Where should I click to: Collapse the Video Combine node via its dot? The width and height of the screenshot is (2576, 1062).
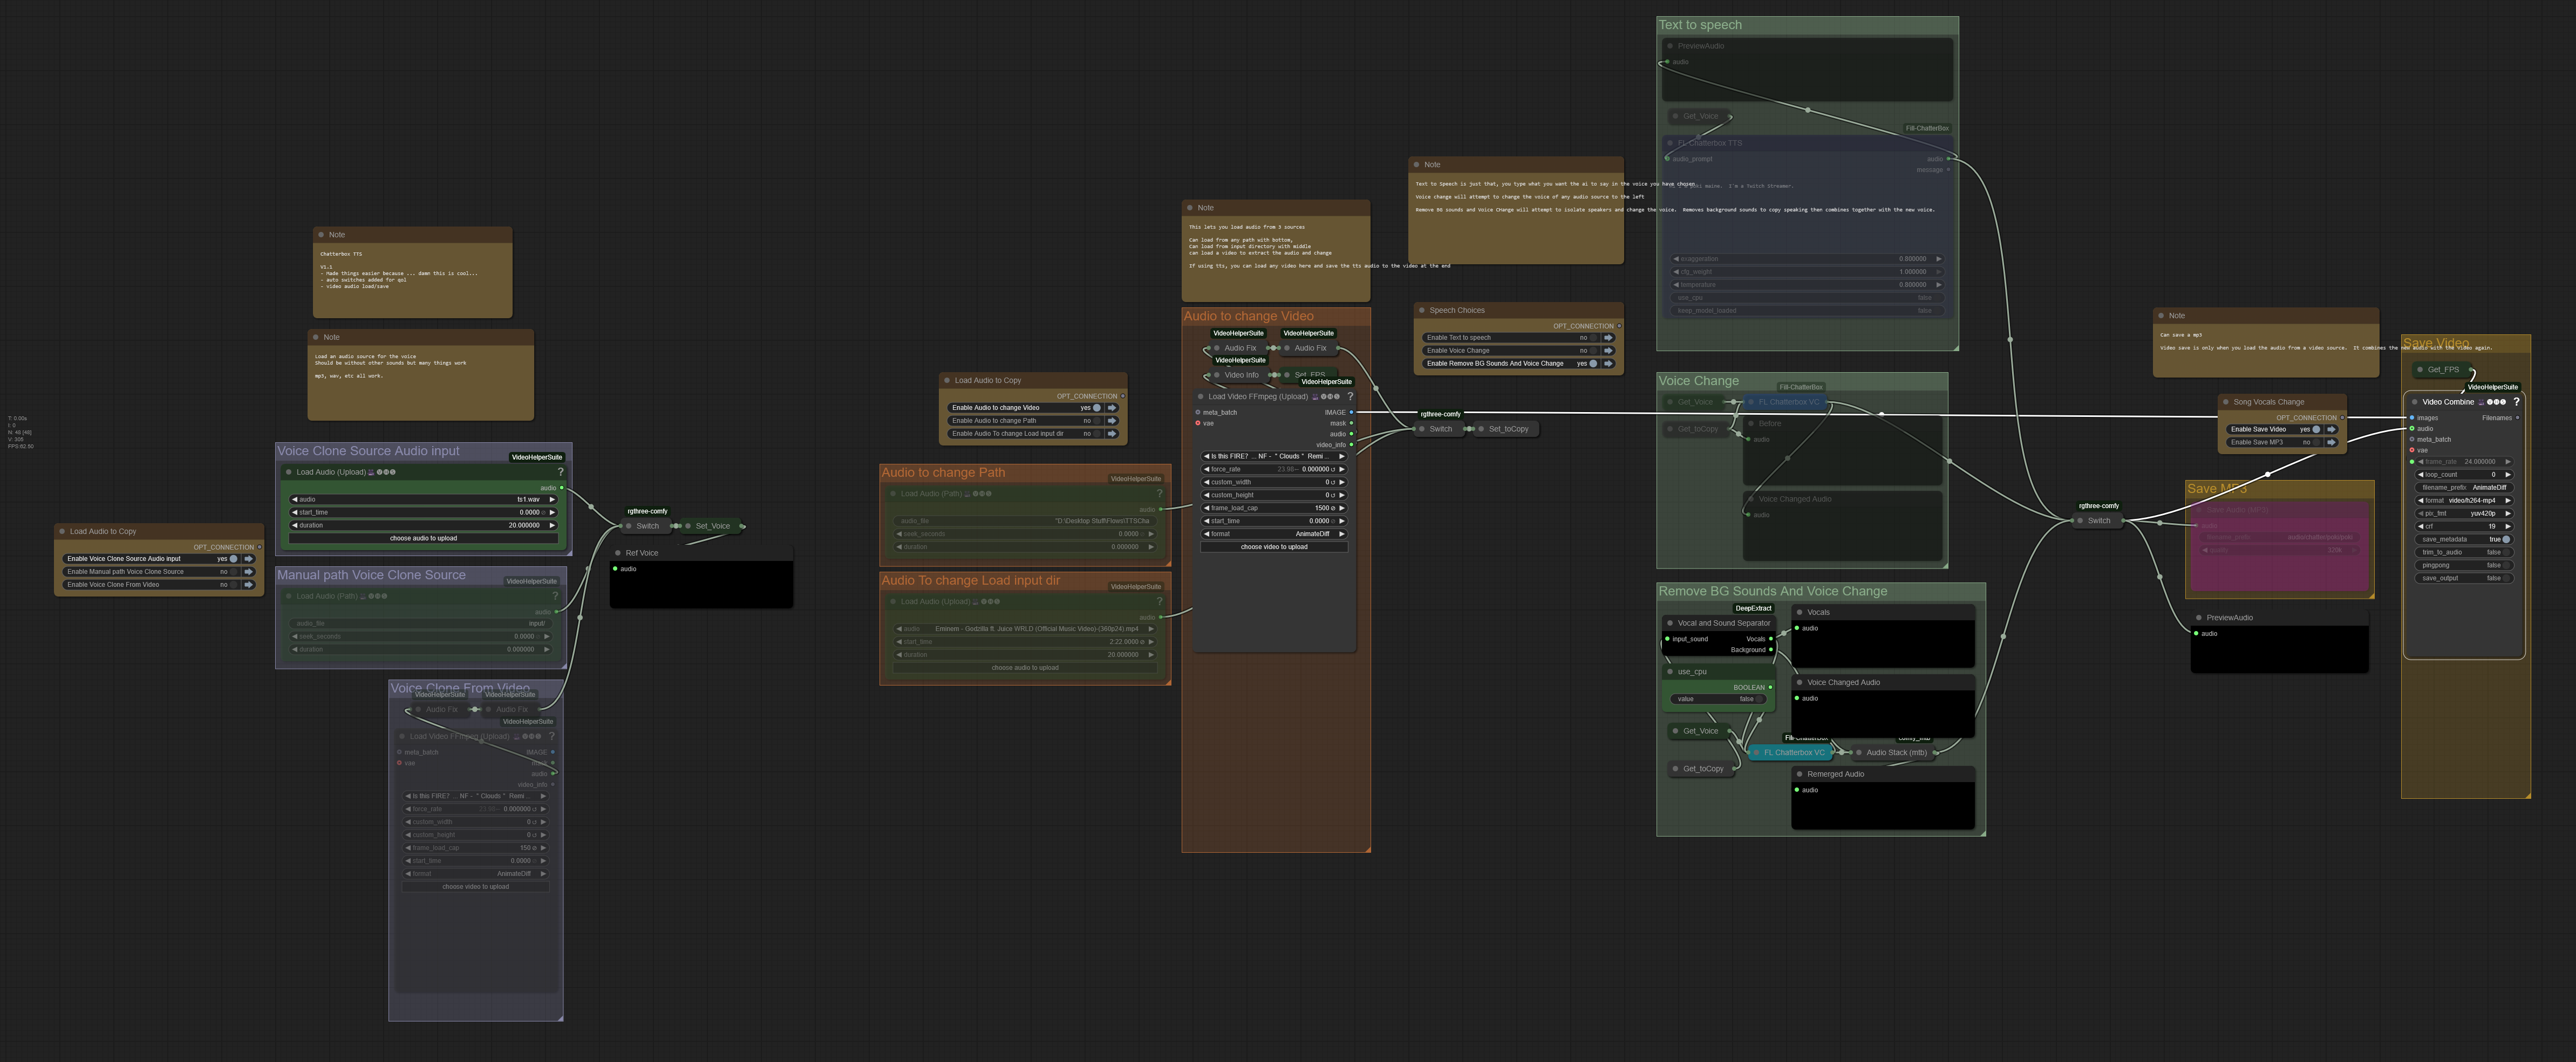[2415, 402]
